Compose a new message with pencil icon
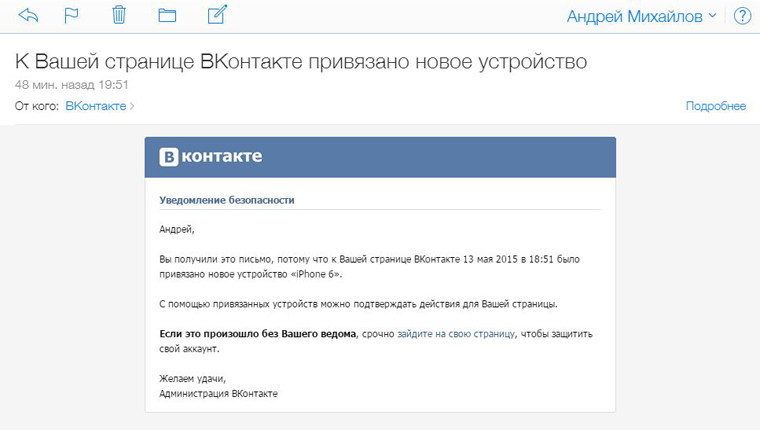 217,15
